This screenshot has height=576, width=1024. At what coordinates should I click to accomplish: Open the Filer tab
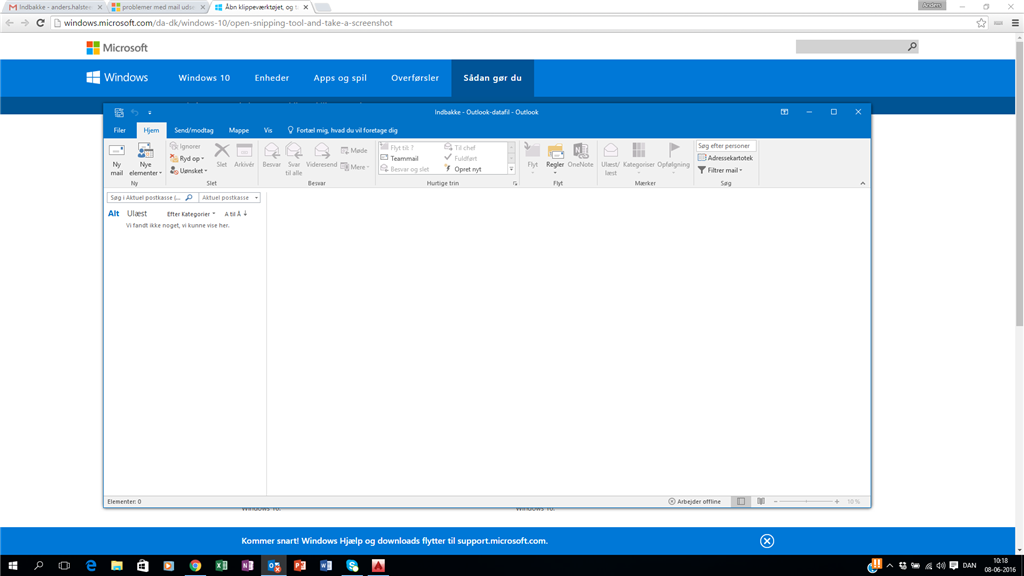click(x=120, y=130)
